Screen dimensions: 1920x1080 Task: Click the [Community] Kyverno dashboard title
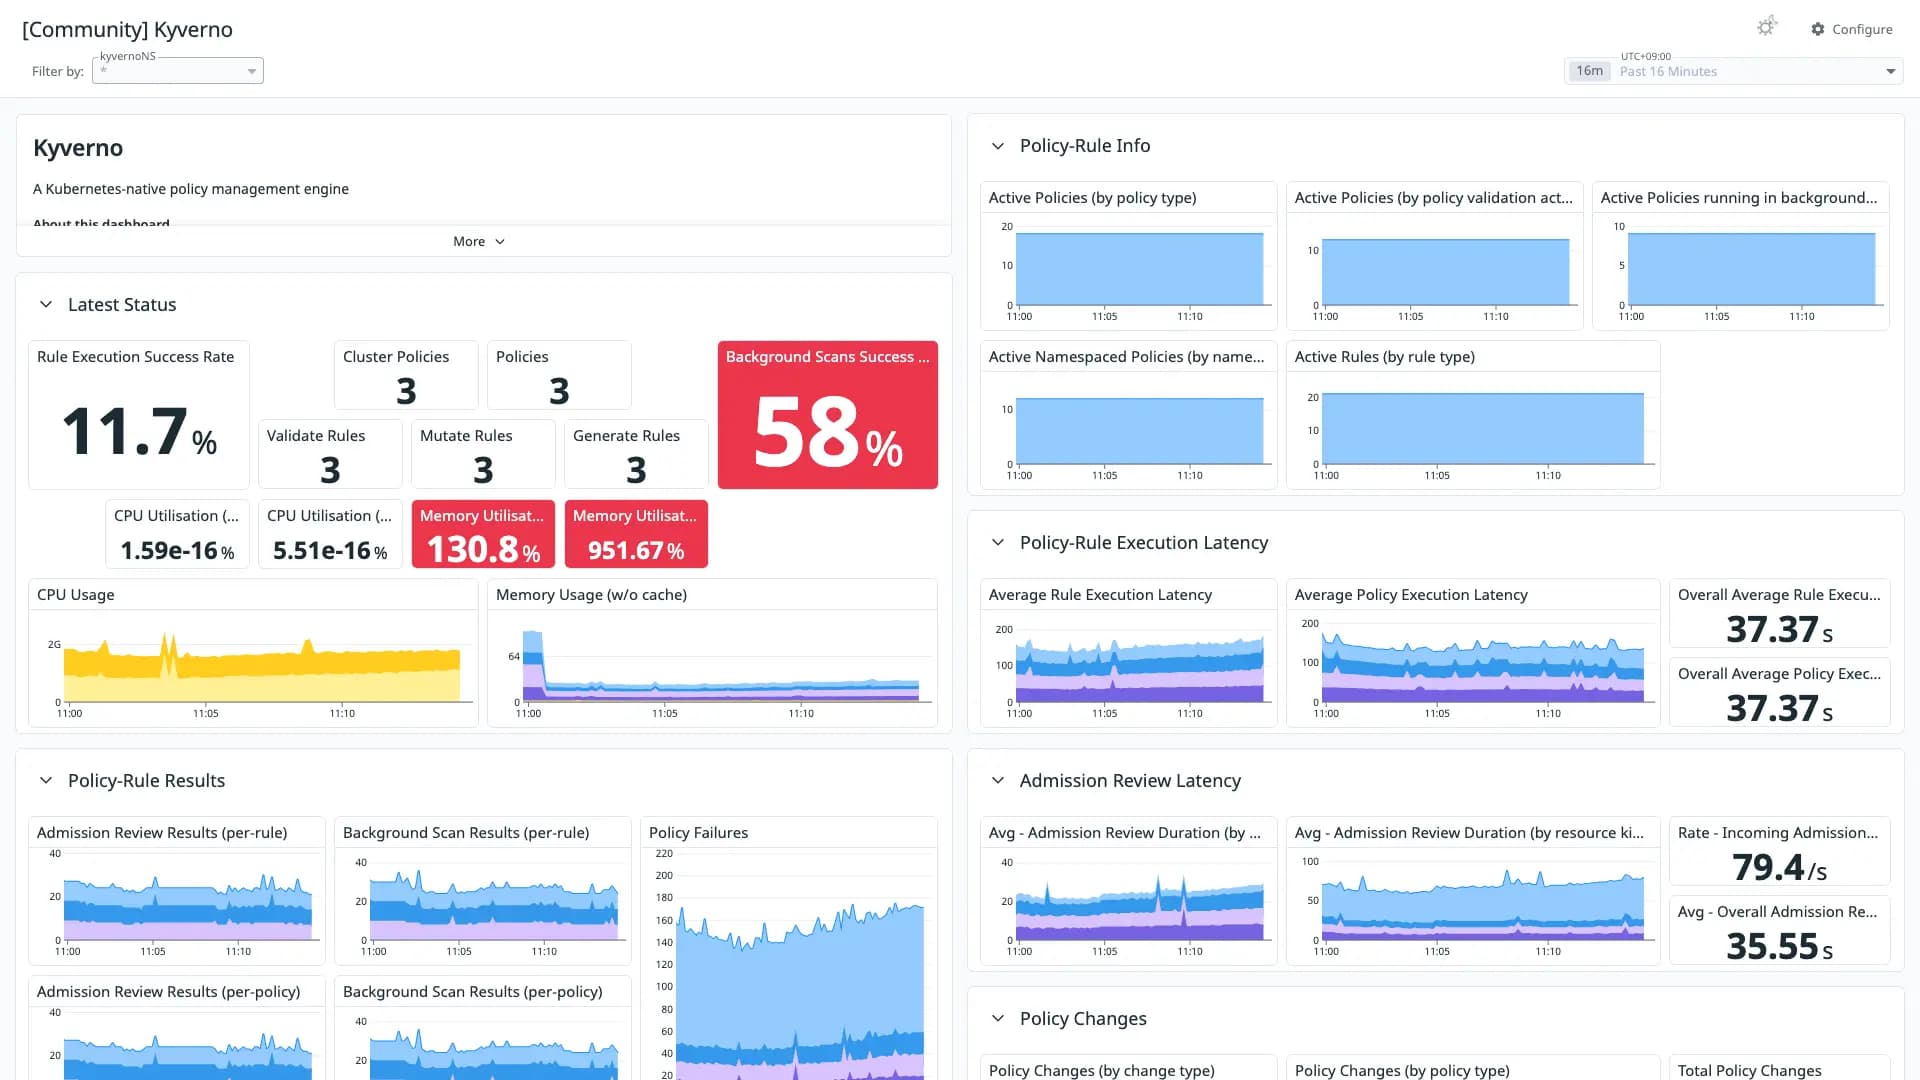point(128,30)
